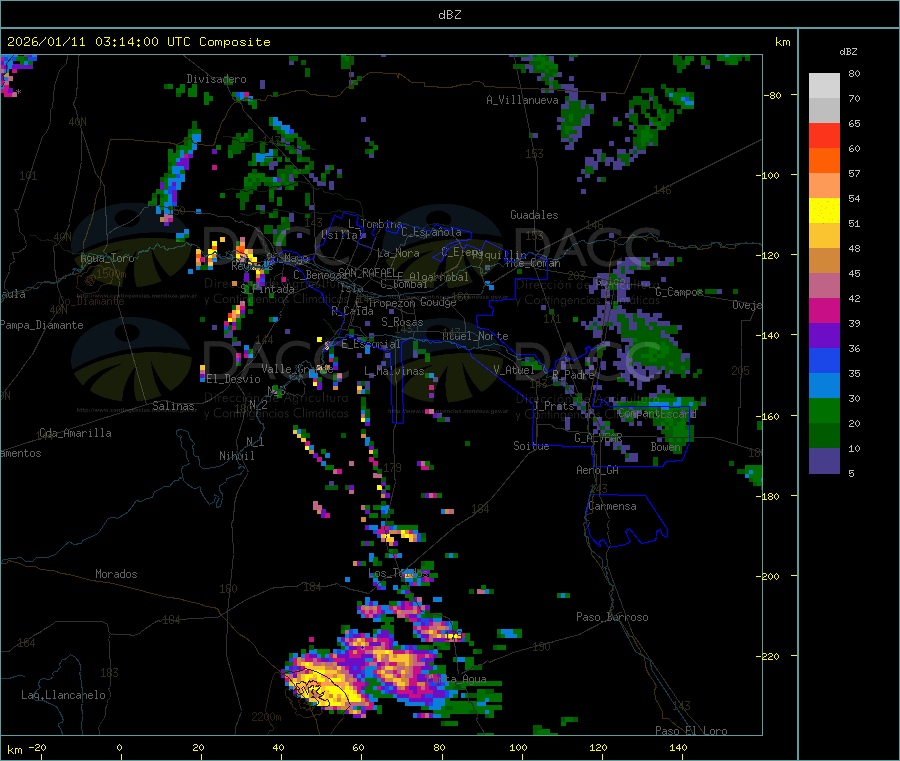Click the 'Punta_Agua' map label

pyautogui.click(x=457, y=679)
